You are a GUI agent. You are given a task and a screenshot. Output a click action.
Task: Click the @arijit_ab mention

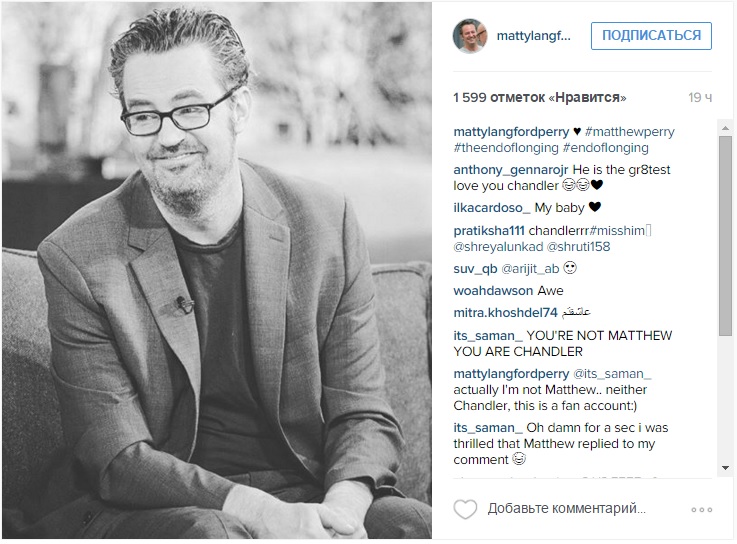(530, 268)
